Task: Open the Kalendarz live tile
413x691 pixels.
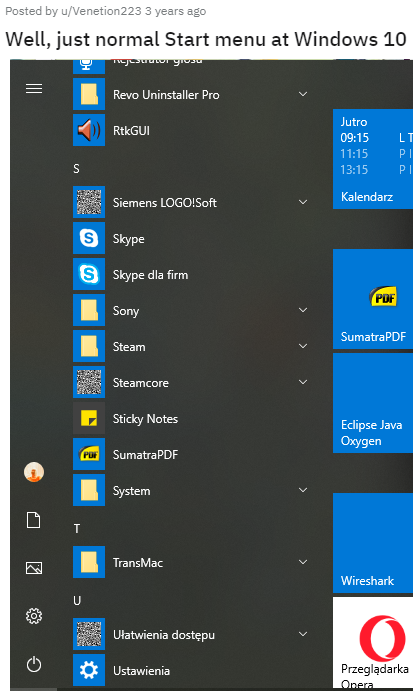Action: [x=373, y=159]
